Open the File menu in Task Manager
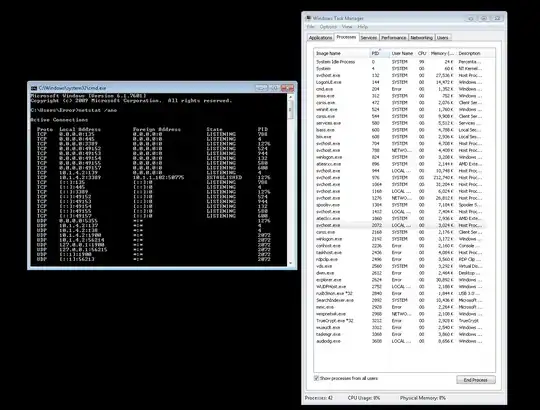This screenshot has height=410, width=540. click(x=310, y=27)
